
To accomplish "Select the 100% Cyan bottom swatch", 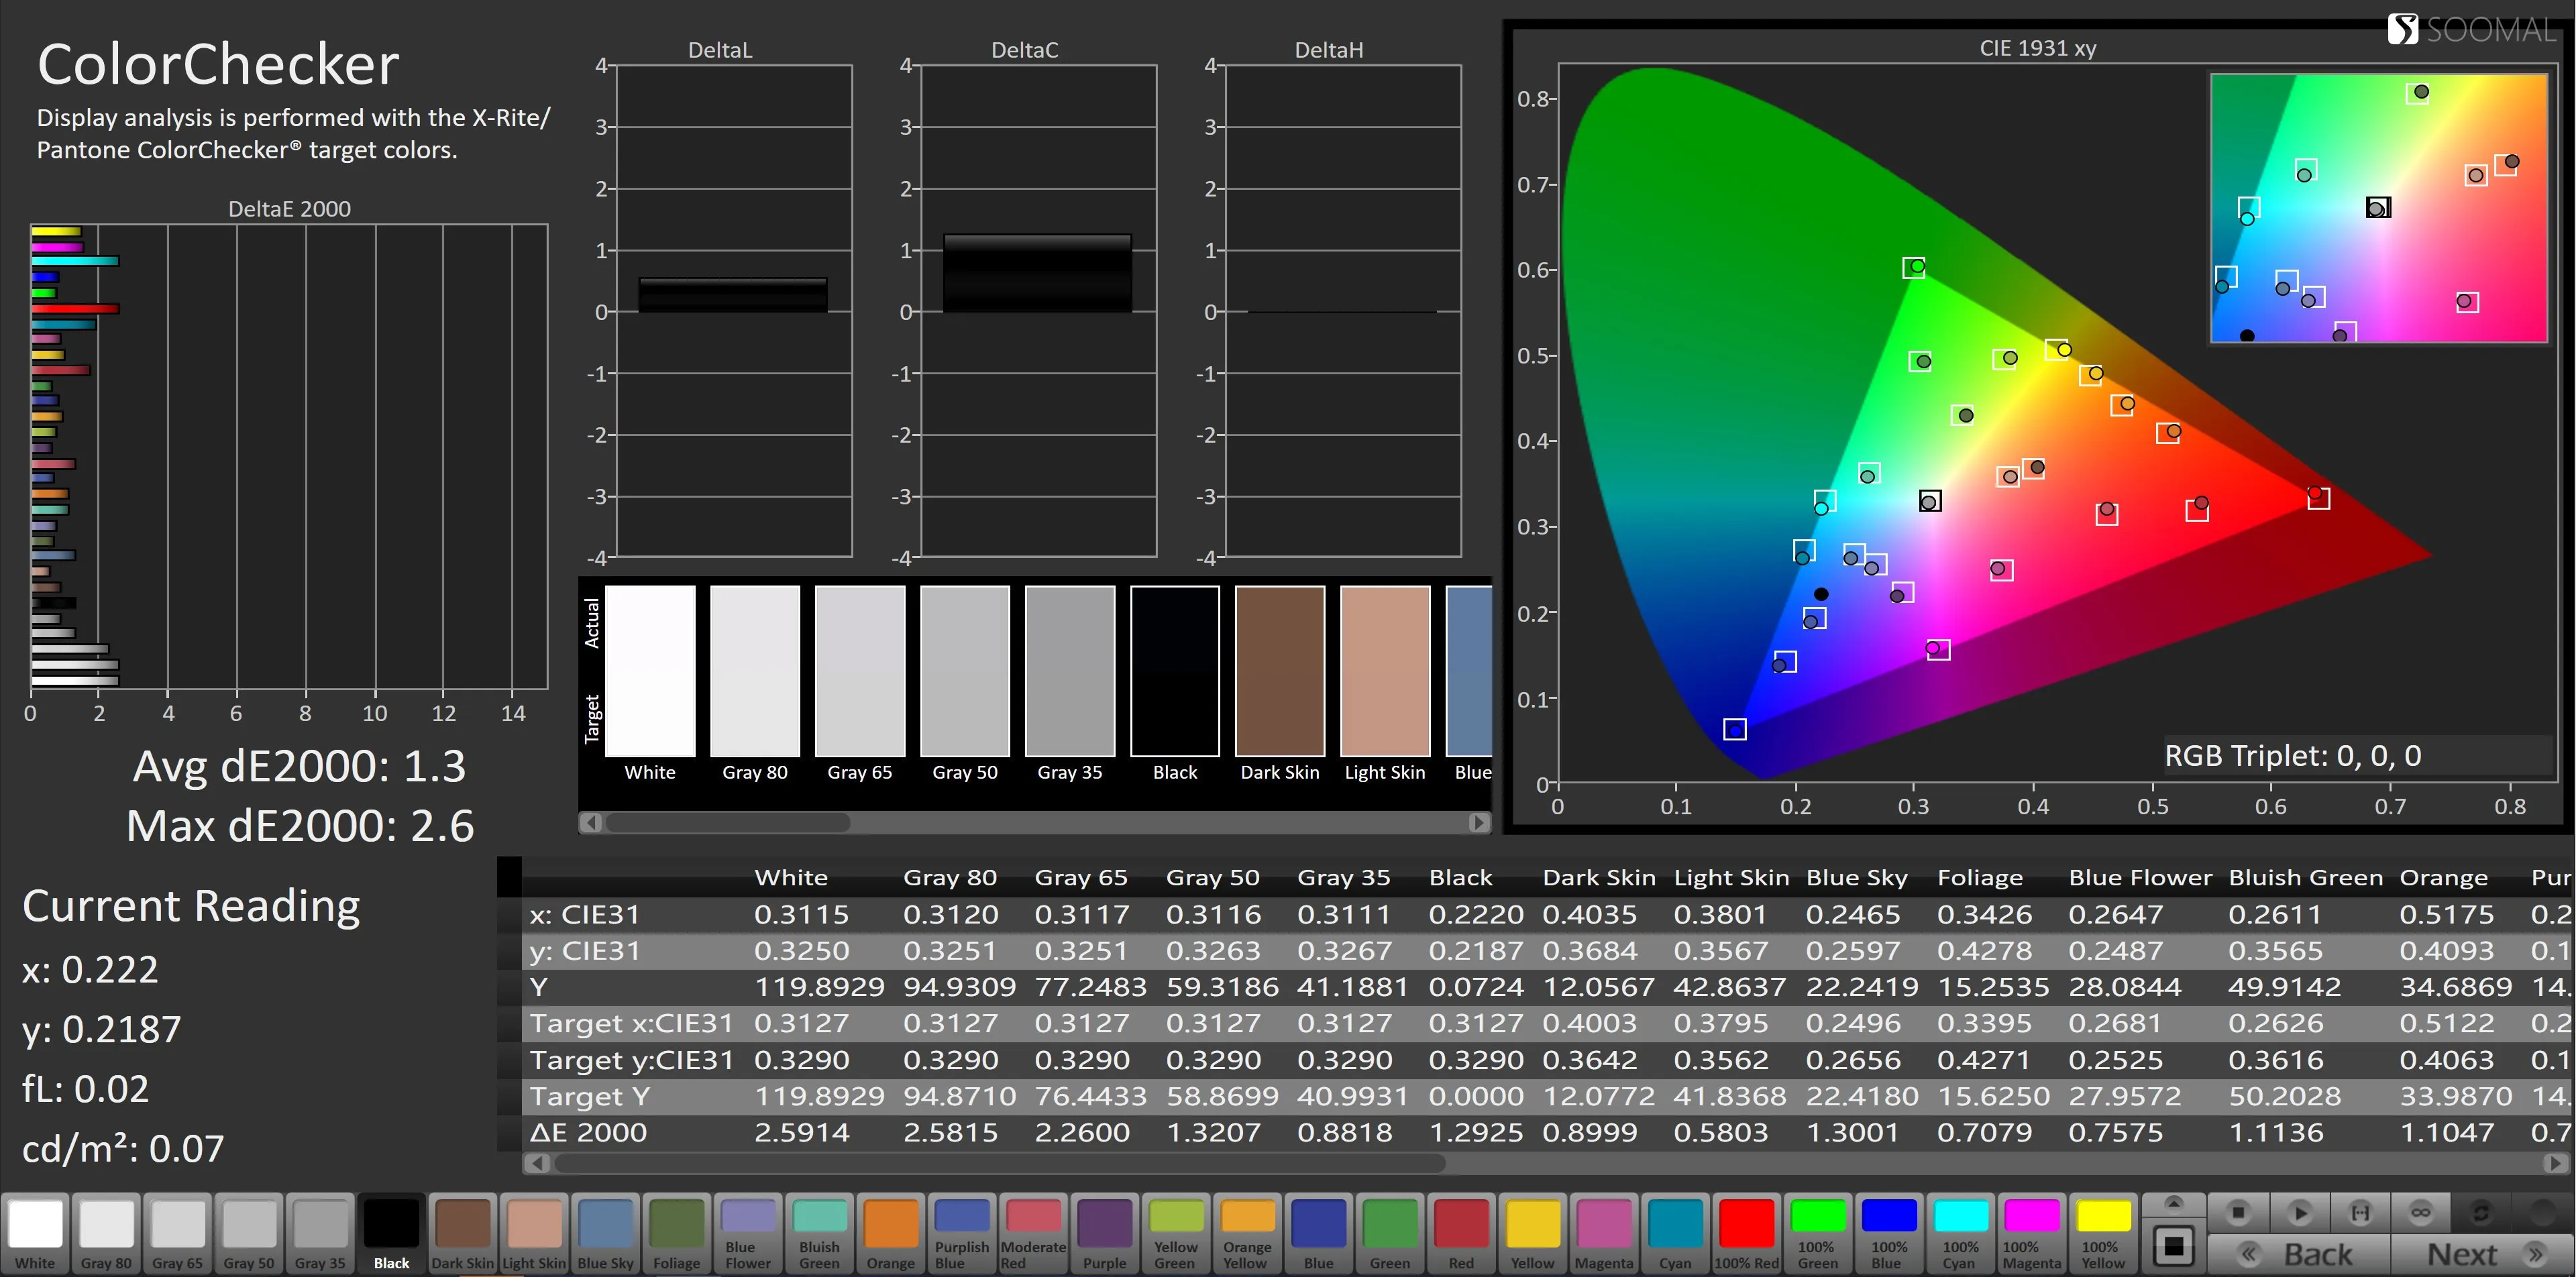I will 1960,1233.
